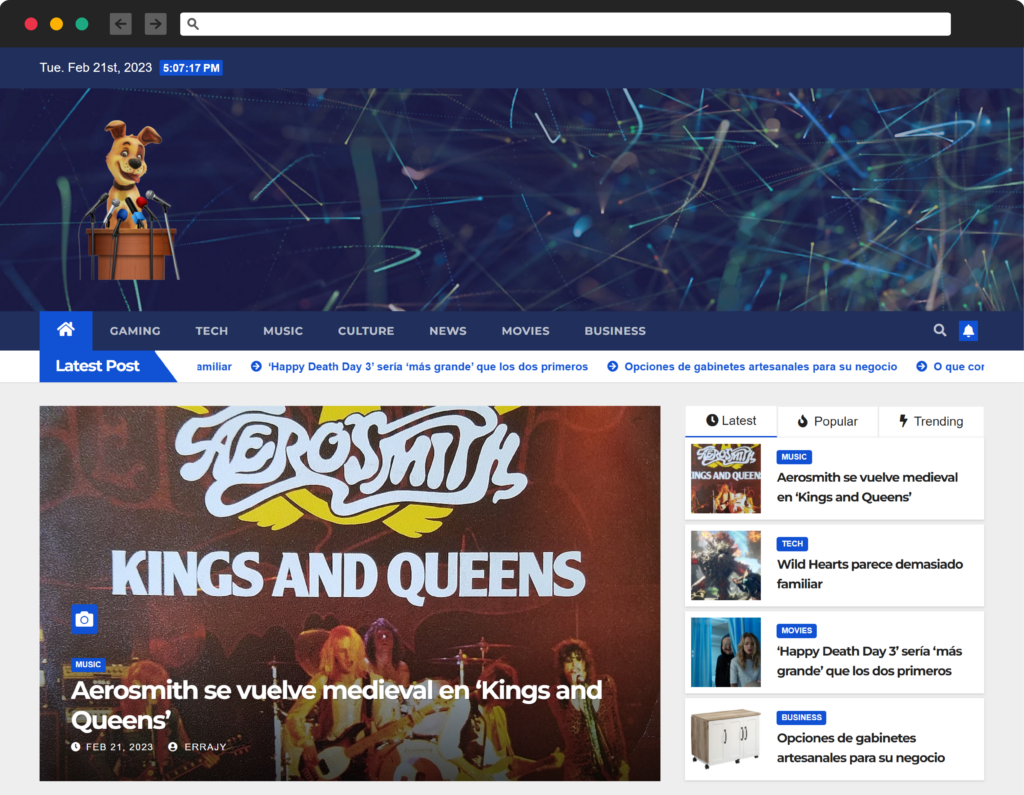Image resolution: width=1024 pixels, height=795 pixels.
Task: Click the FEB 21, 2023 post date
Action: [x=120, y=747]
